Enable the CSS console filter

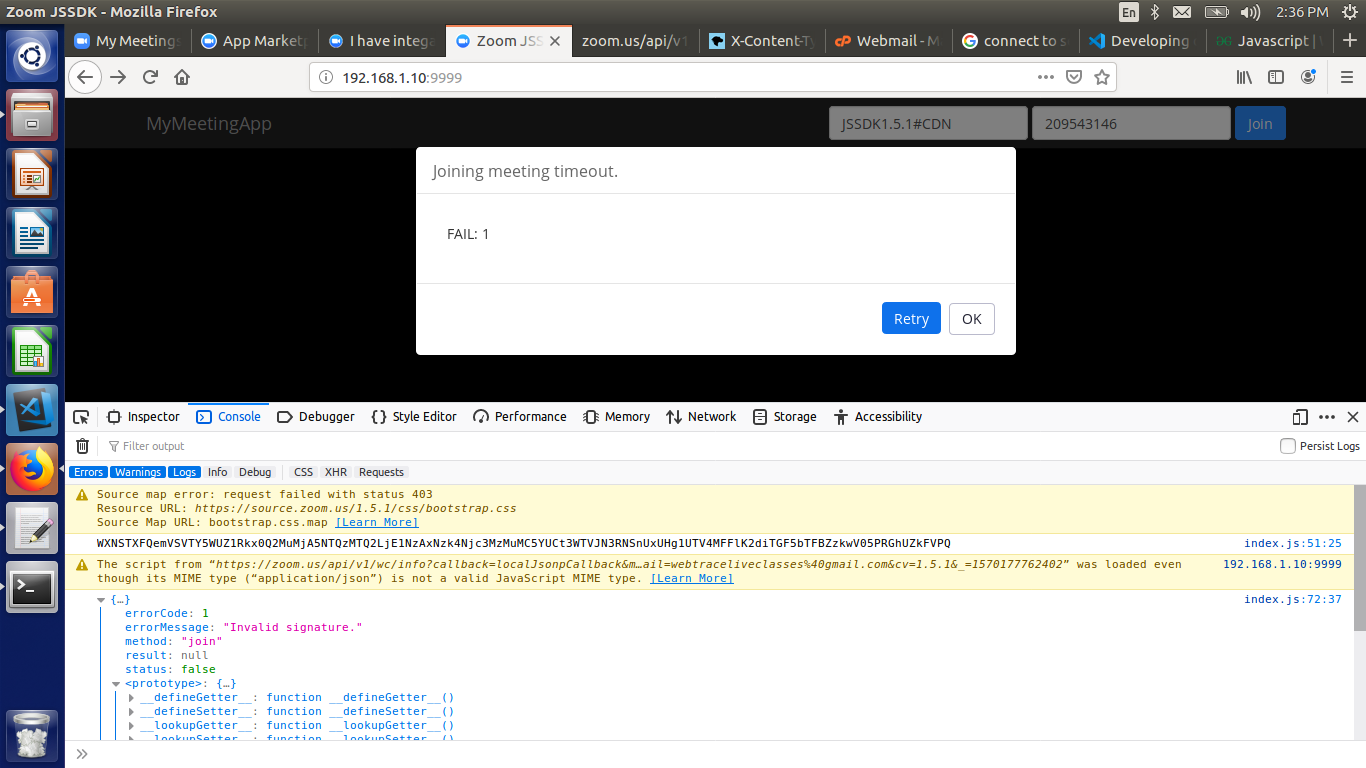(303, 472)
